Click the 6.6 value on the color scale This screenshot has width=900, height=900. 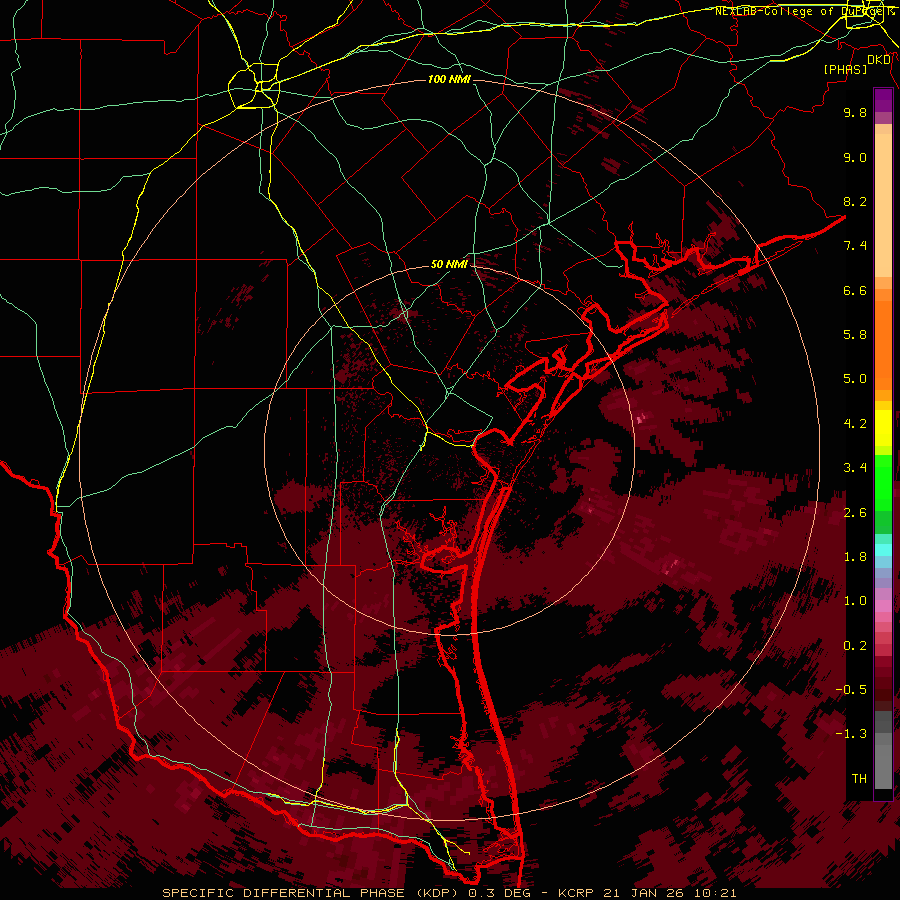click(855, 290)
